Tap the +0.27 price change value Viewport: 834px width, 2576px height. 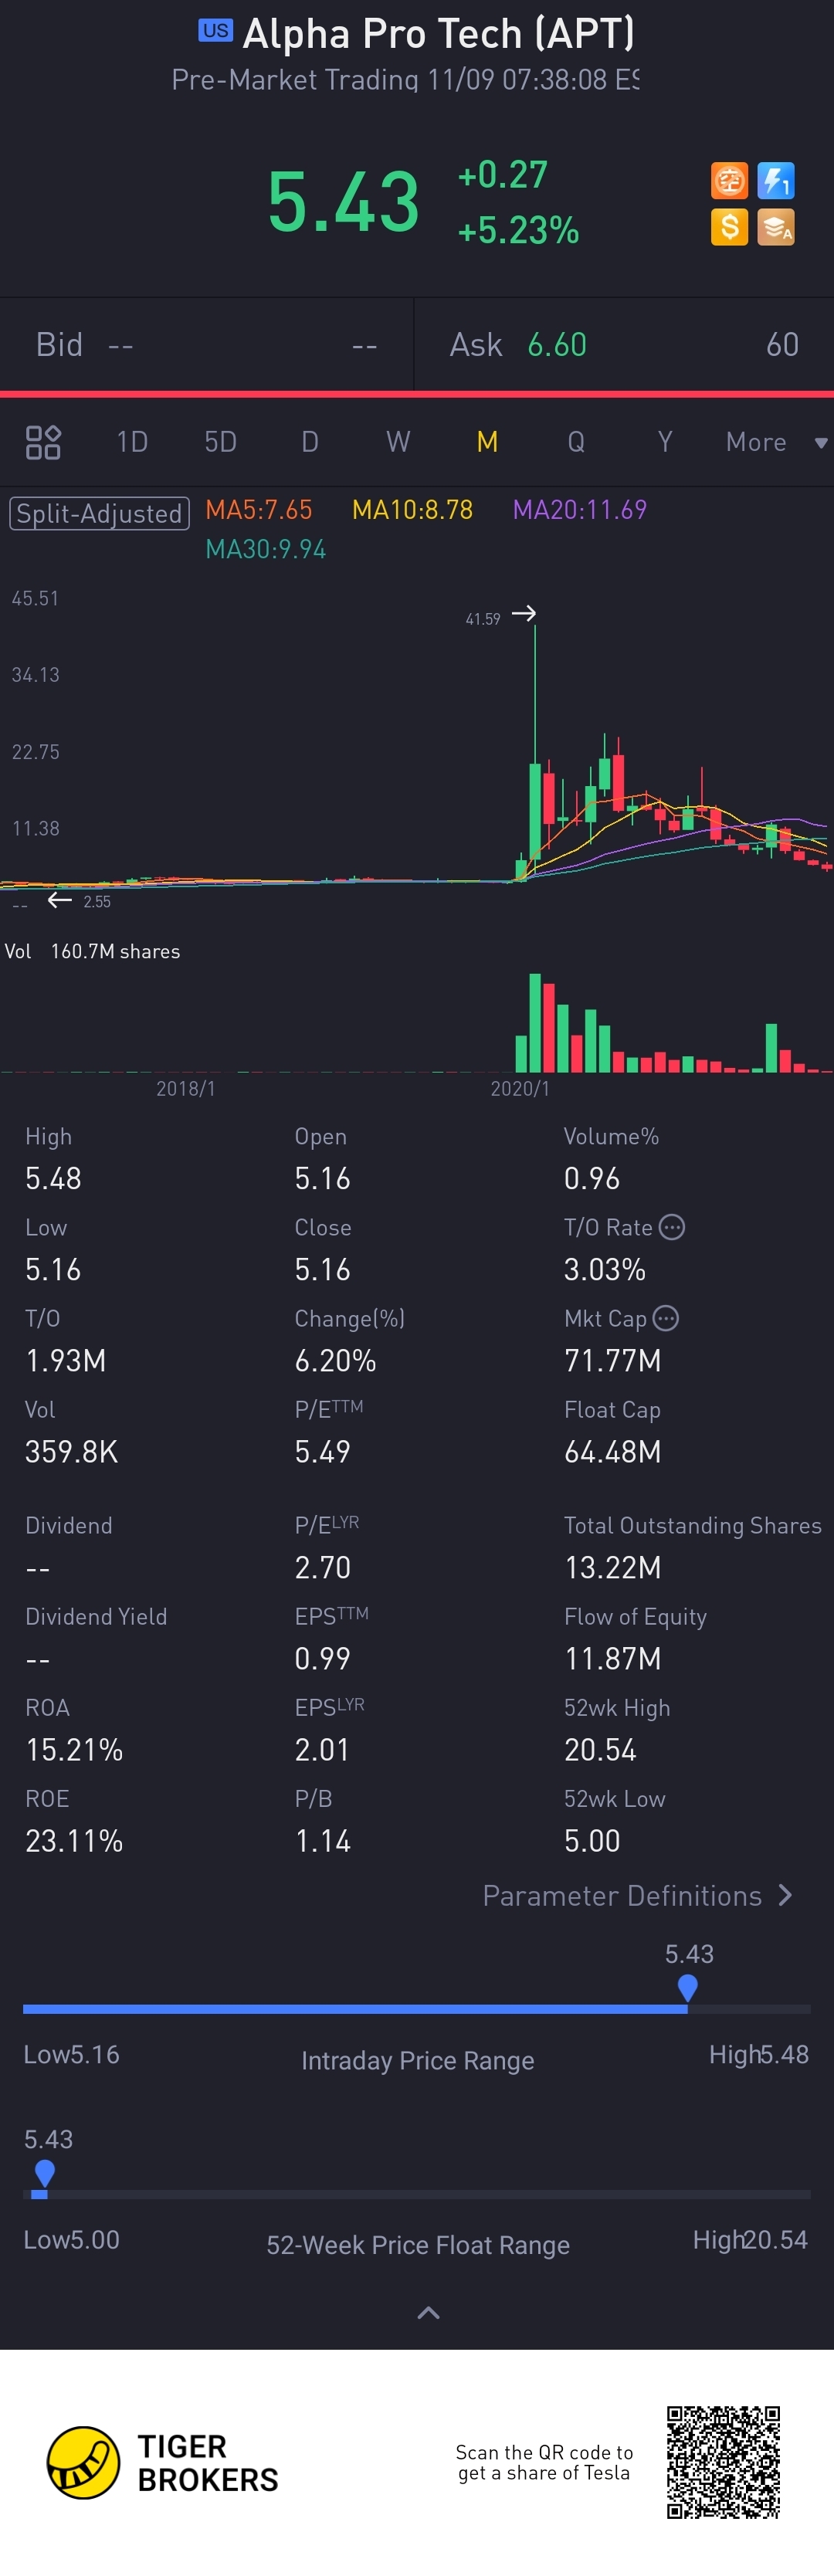[x=502, y=175]
